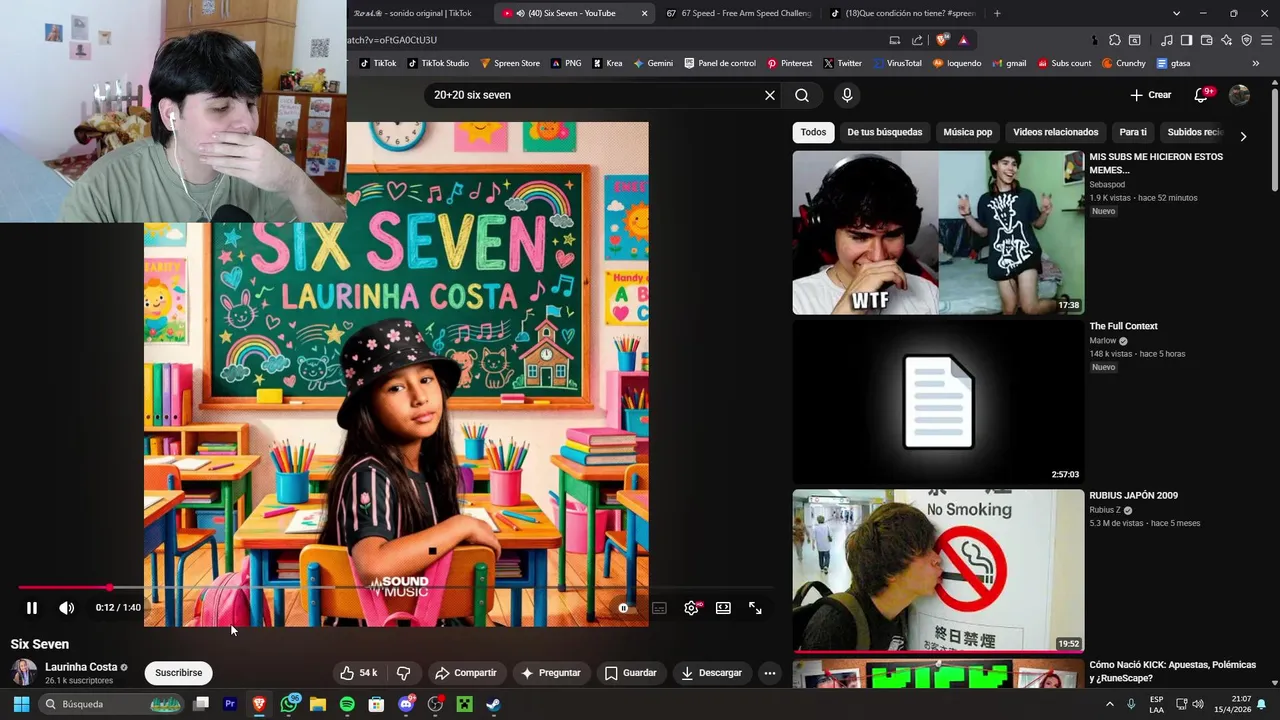Open the Leo AI sparkle icon
This screenshot has height=720, width=1280.
(1226, 40)
